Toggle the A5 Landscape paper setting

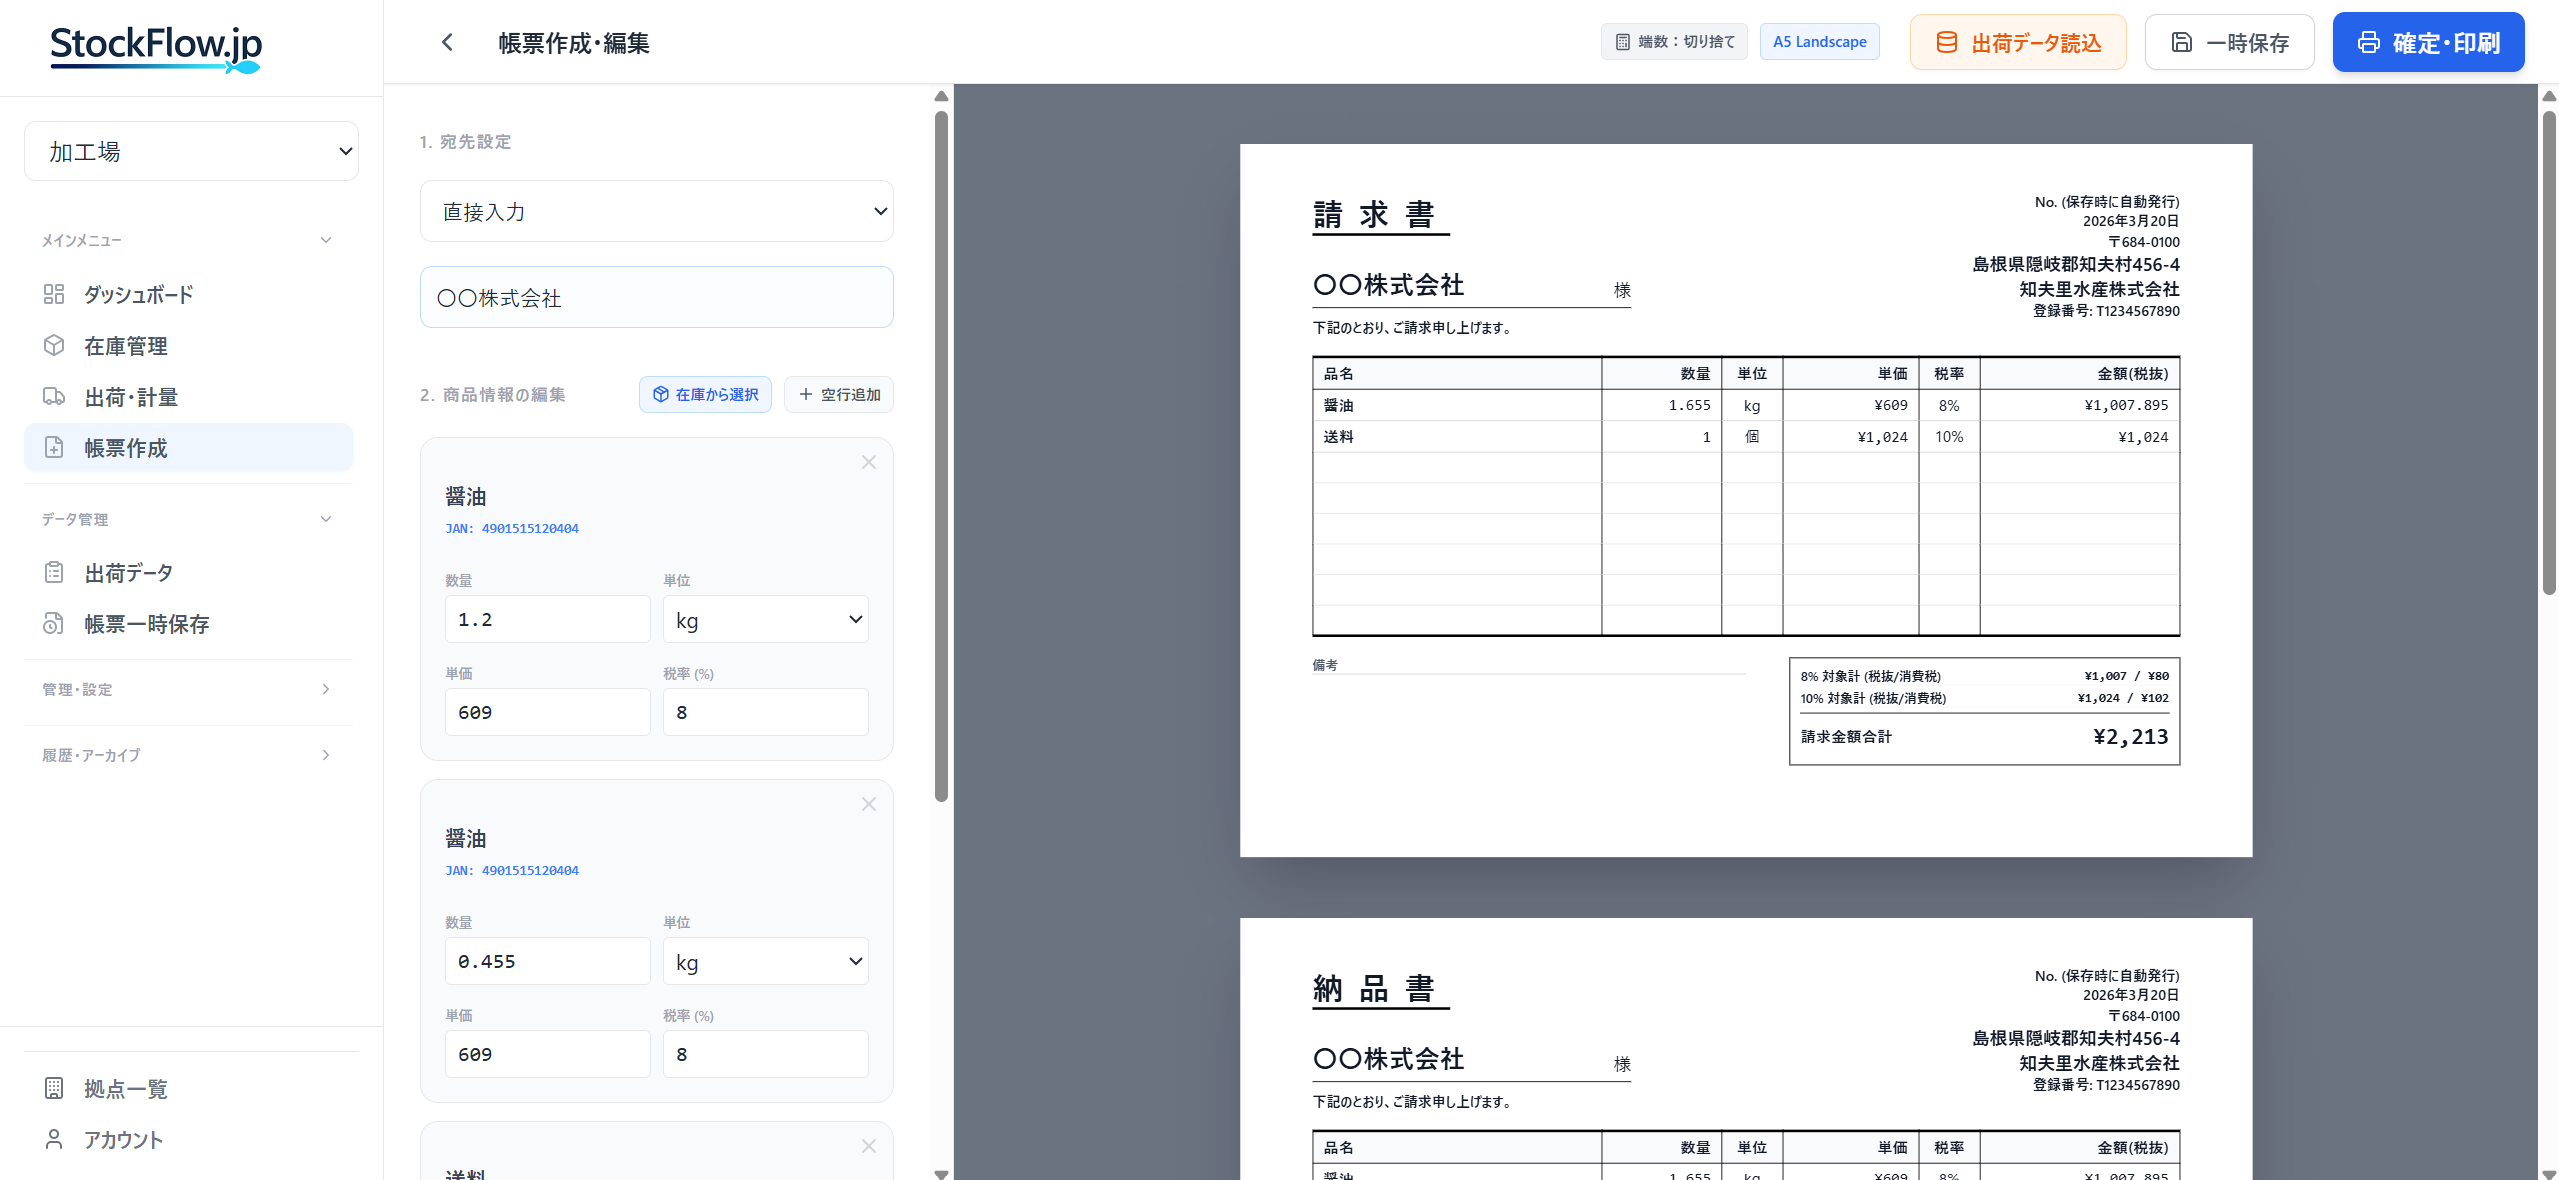pyautogui.click(x=1818, y=41)
